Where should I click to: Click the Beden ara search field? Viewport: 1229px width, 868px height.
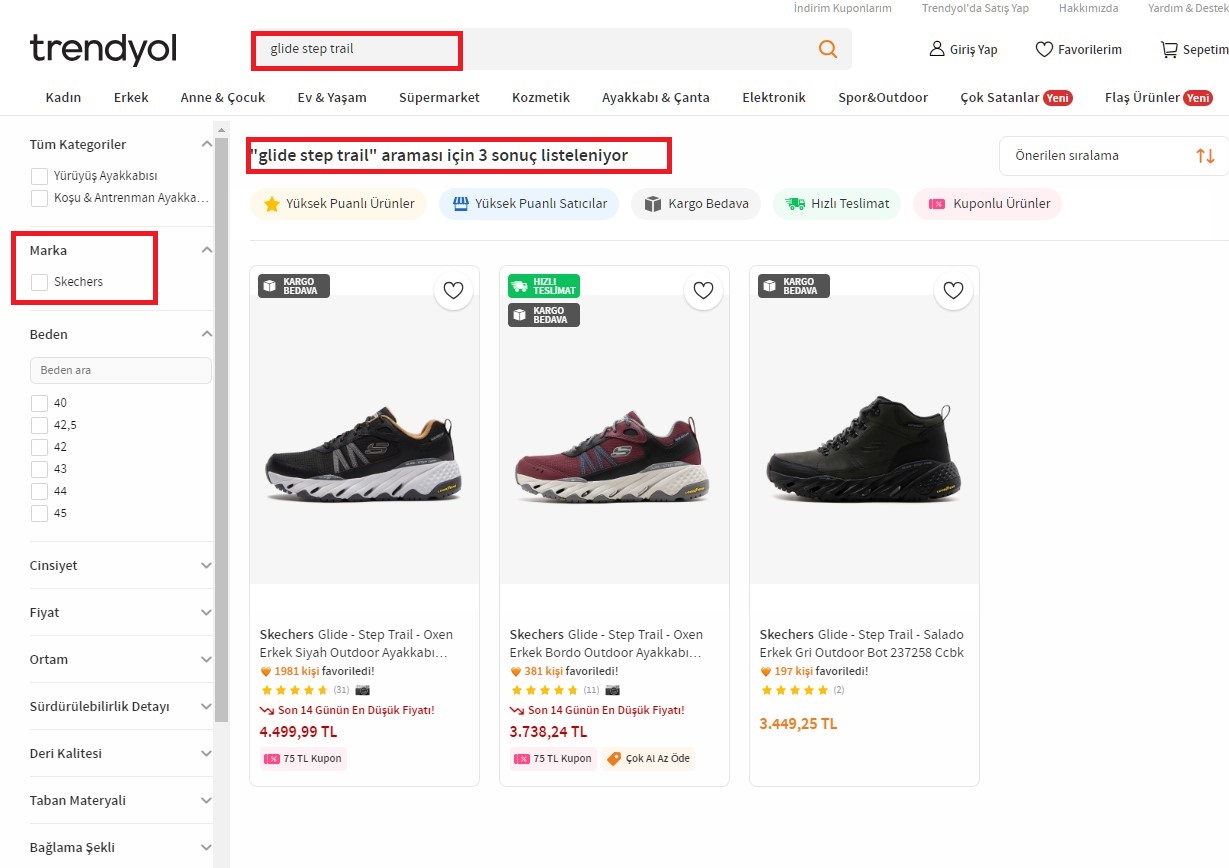pyautogui.click(x=121, y=370)
